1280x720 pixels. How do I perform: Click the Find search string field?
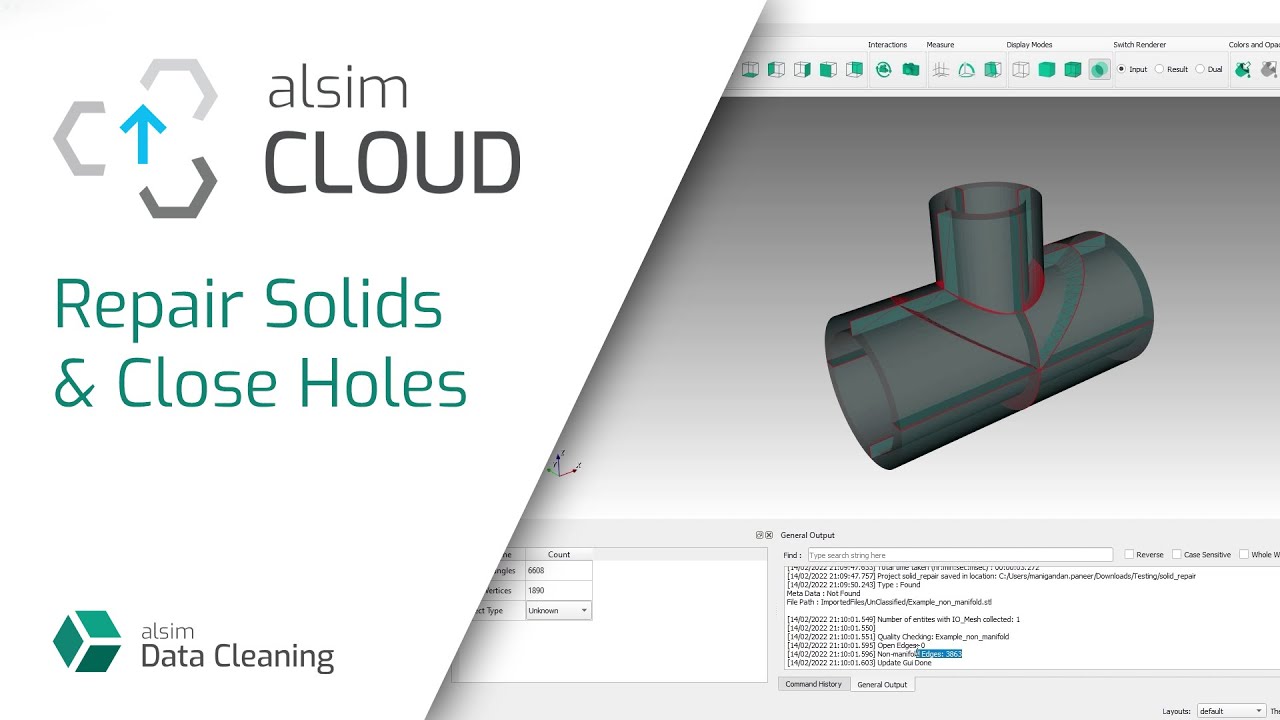point(959,555)
